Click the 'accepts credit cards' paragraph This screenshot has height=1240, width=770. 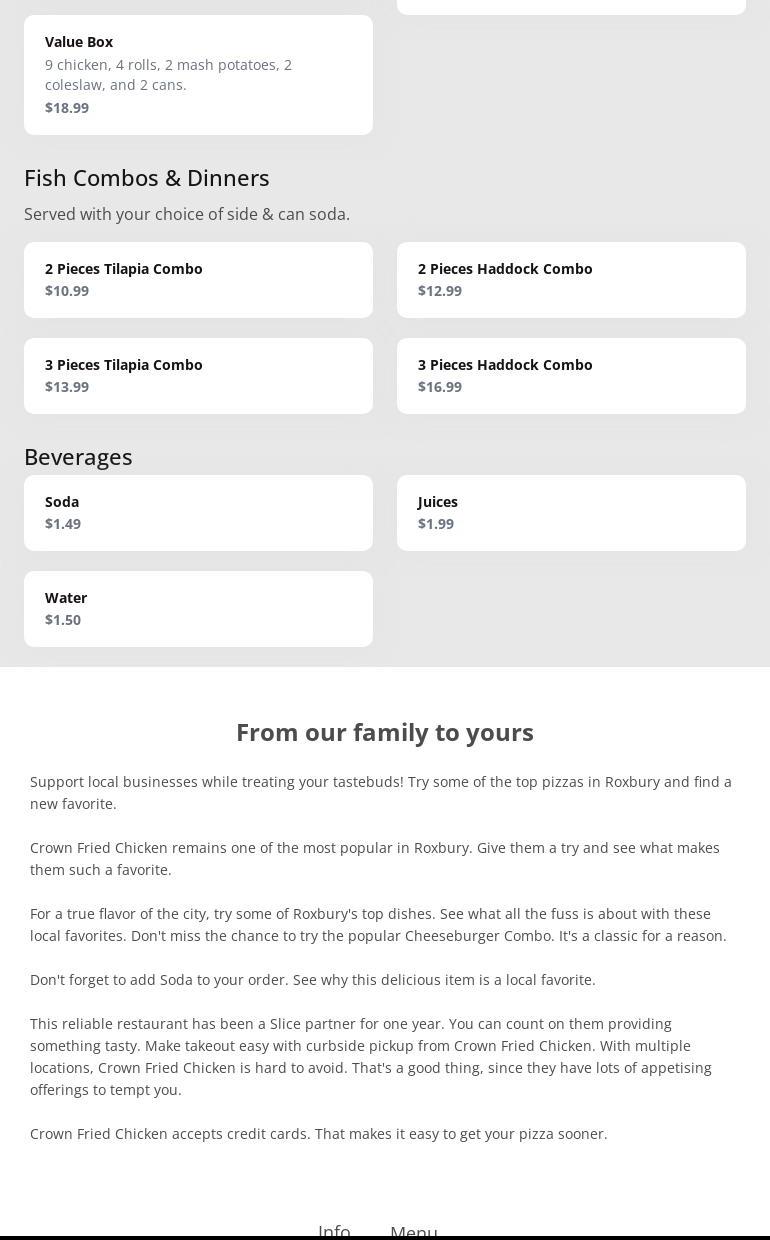(319, 1134)
